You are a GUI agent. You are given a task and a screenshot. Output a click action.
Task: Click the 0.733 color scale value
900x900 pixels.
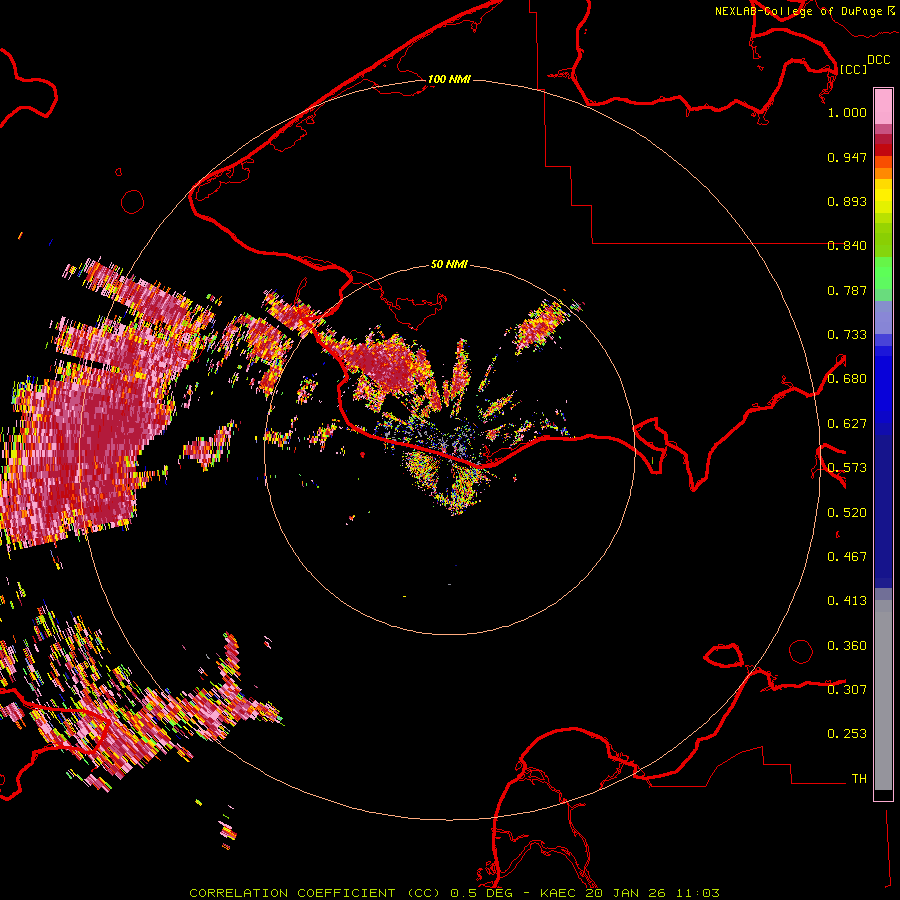tap(847, 335)
